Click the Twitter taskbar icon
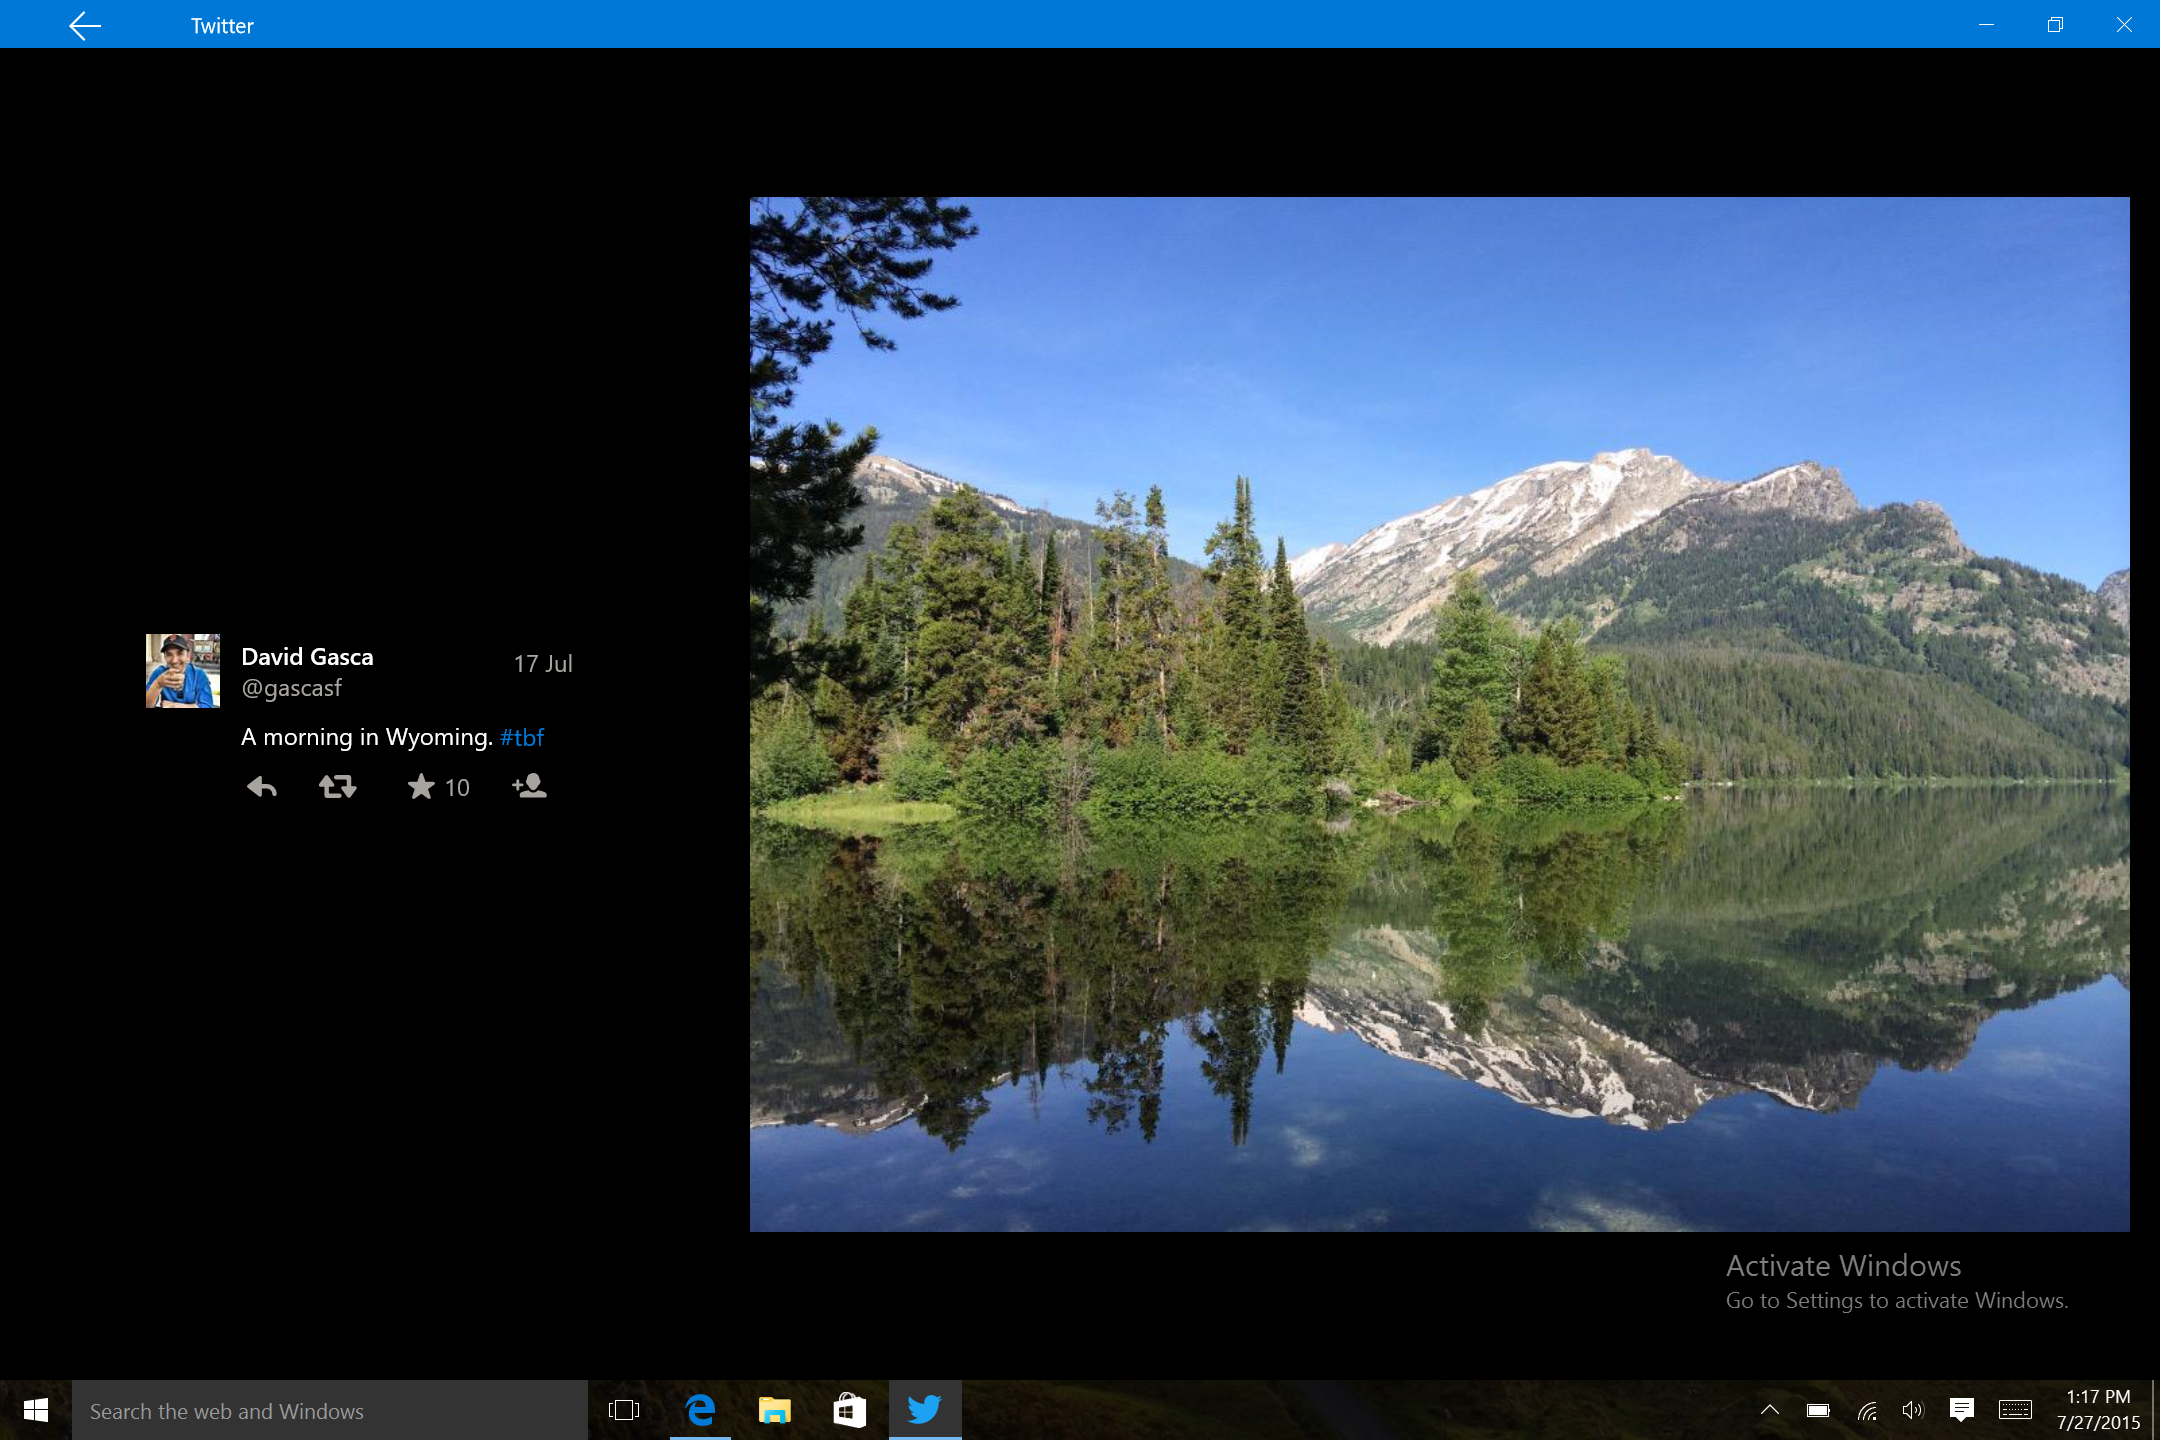Screen dimensions: 2160x1440 tap(924, 1410)
